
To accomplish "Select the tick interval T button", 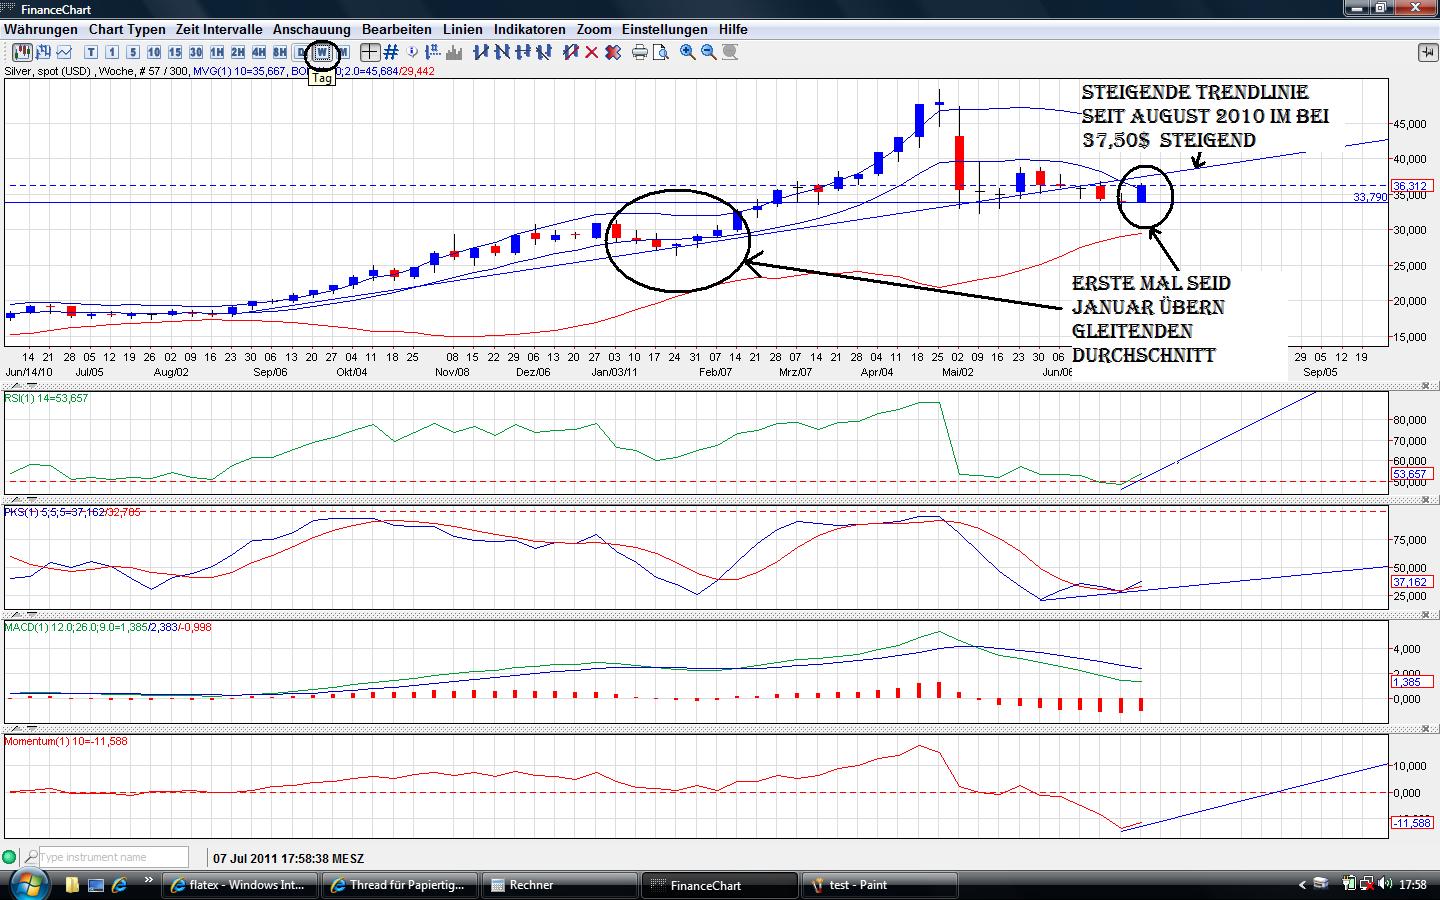I will click(91, 52).
